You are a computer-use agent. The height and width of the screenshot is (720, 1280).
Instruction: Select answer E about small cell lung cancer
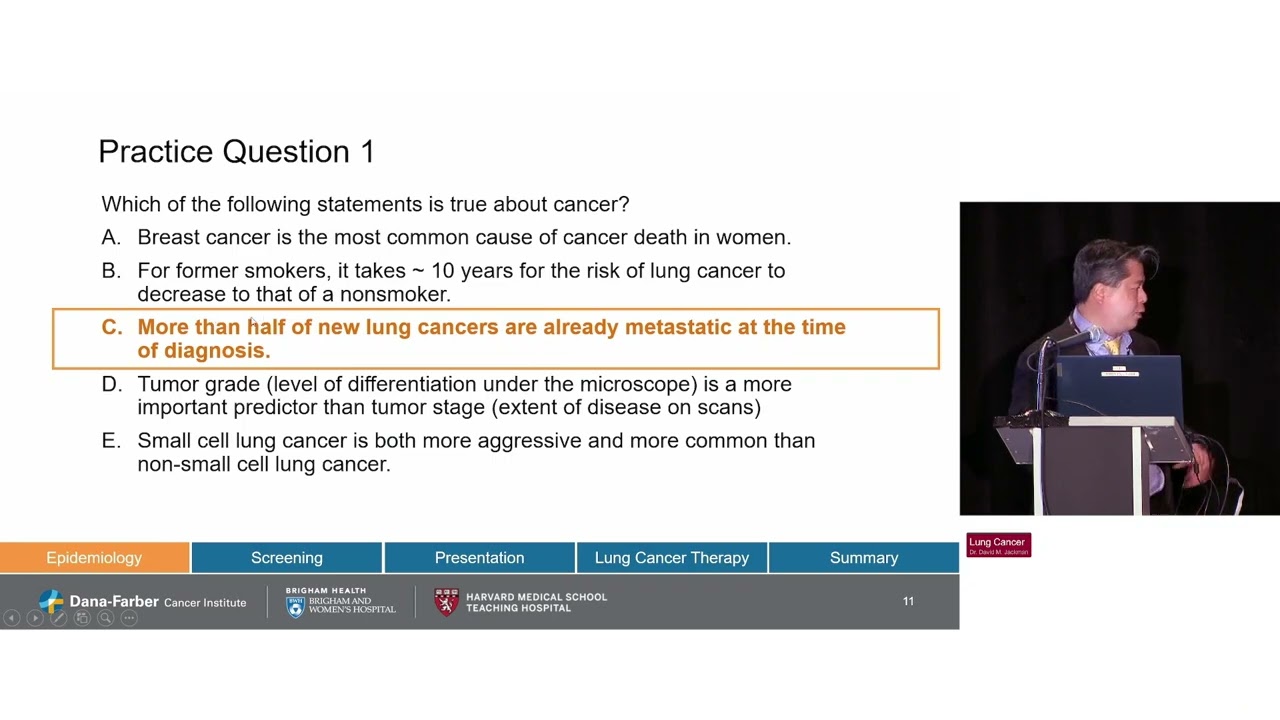458,452
